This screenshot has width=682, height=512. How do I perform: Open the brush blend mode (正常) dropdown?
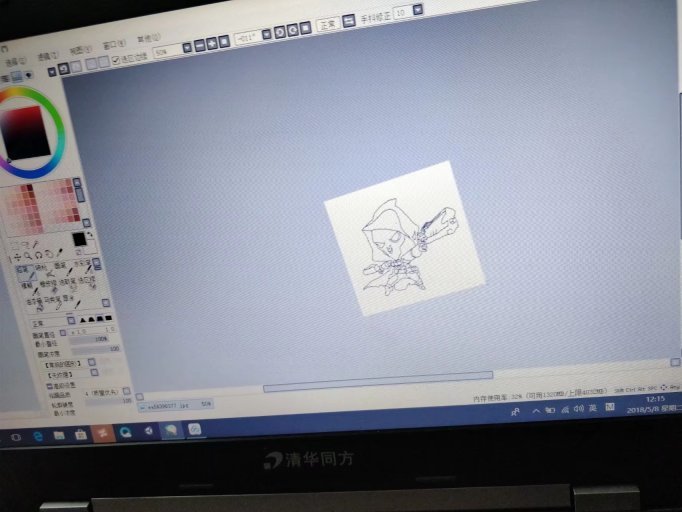pos(71,321)
